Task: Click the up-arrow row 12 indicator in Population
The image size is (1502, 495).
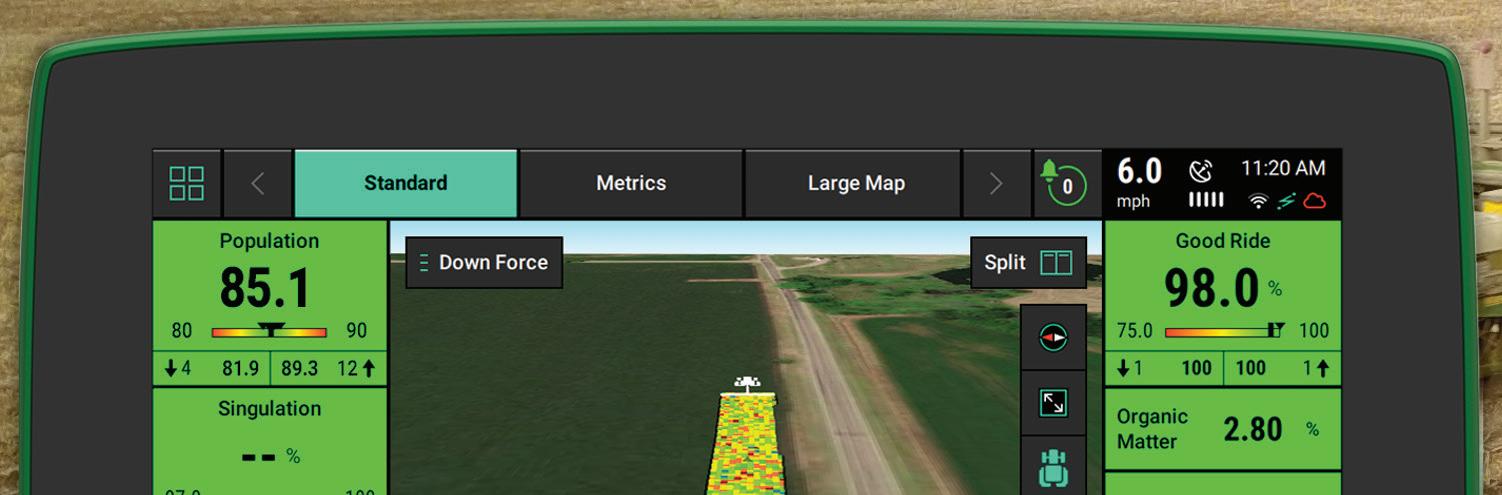Action: (357, 369)
